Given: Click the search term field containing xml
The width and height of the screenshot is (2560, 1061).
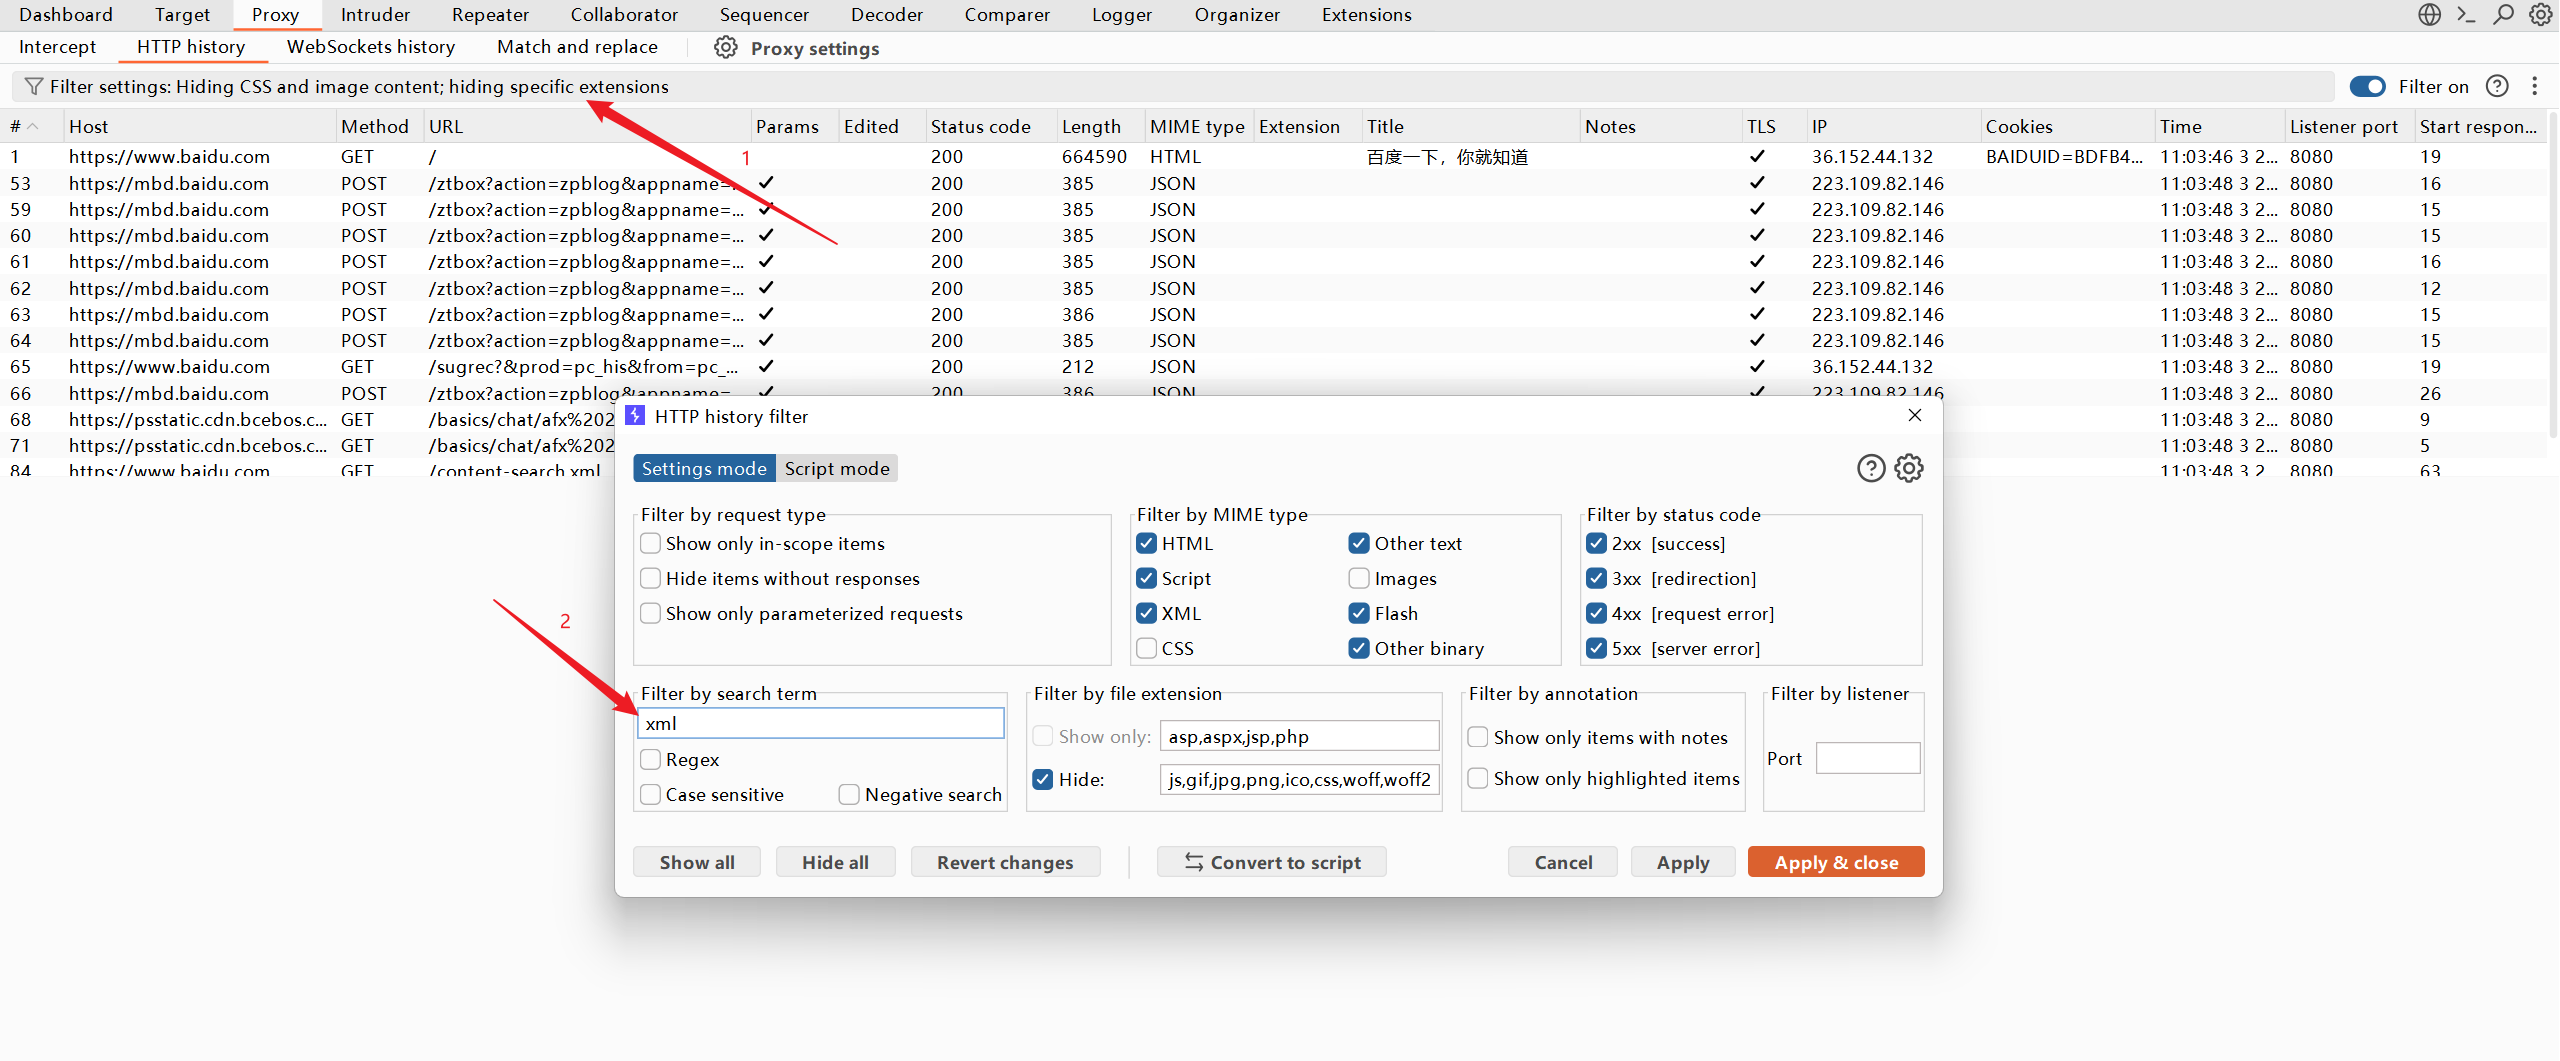Looking at the screenshot, I should pos(820,724).
